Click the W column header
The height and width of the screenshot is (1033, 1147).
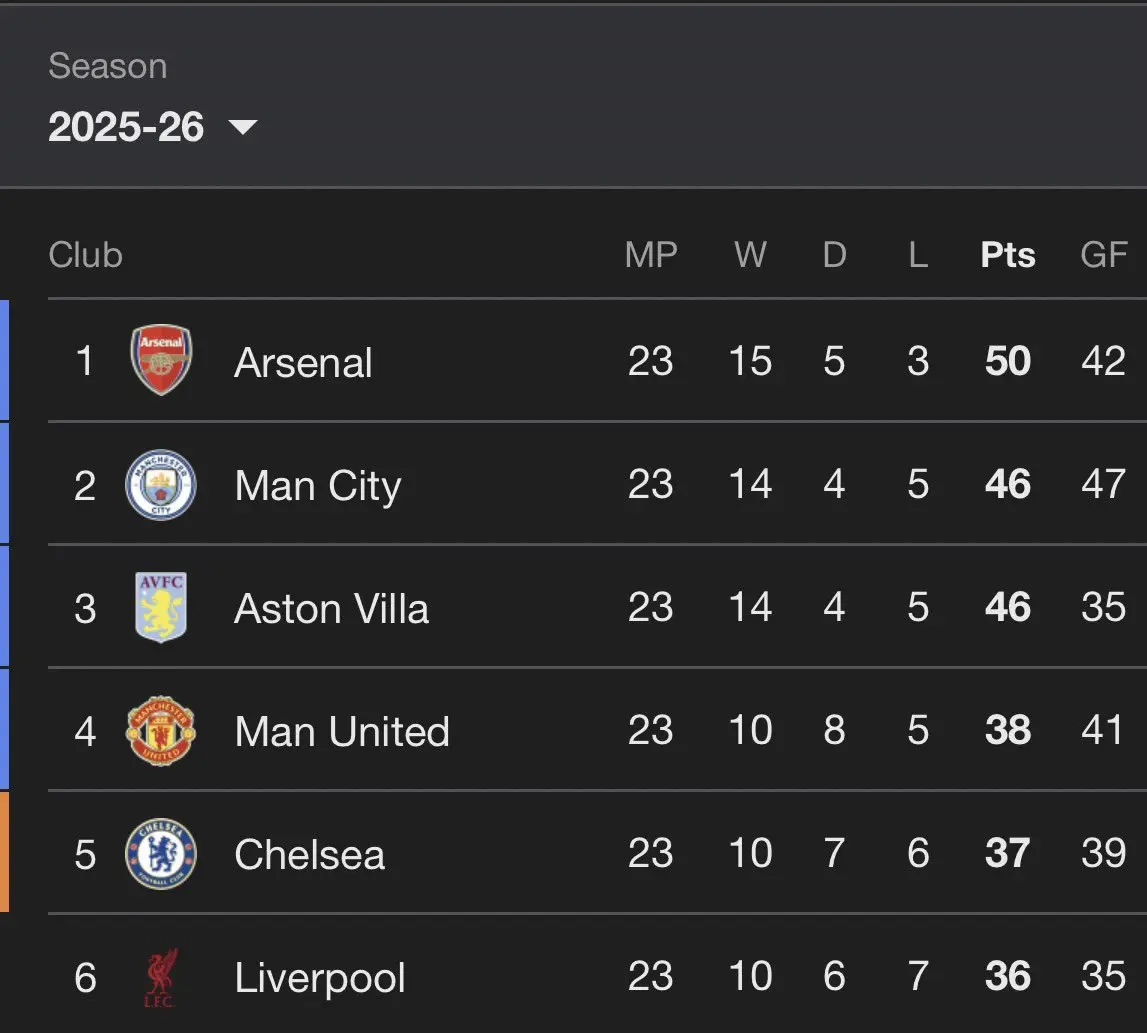[750, 255]
